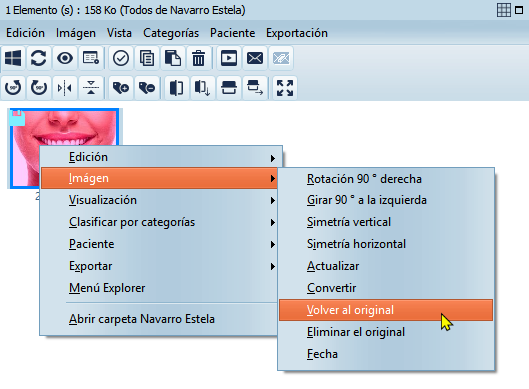529x389 pixels.
Task: Click Actualizar in the submenu
Action: (x=386, y=266)
